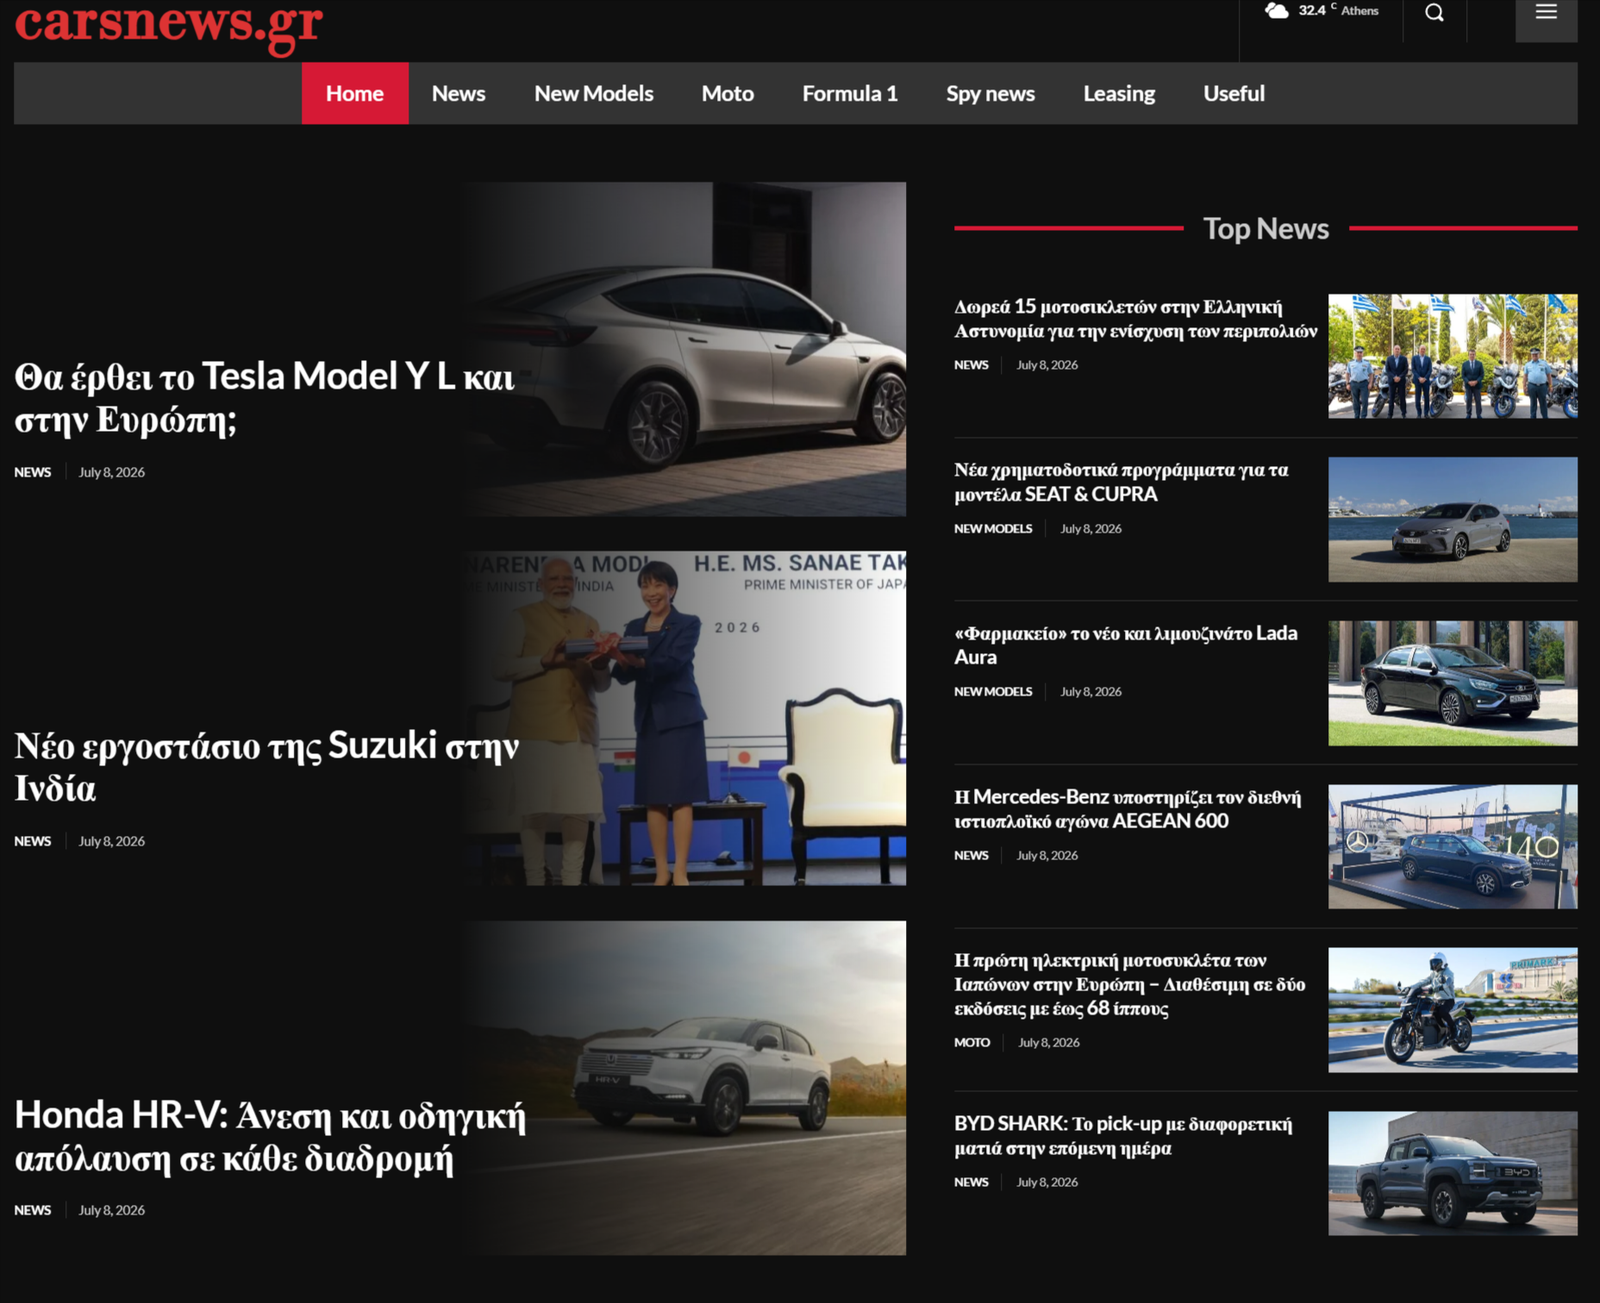Open the BYD SHARK pick-up headline
The image size is (1600, 1303).
click(x=1123, y=1136)
